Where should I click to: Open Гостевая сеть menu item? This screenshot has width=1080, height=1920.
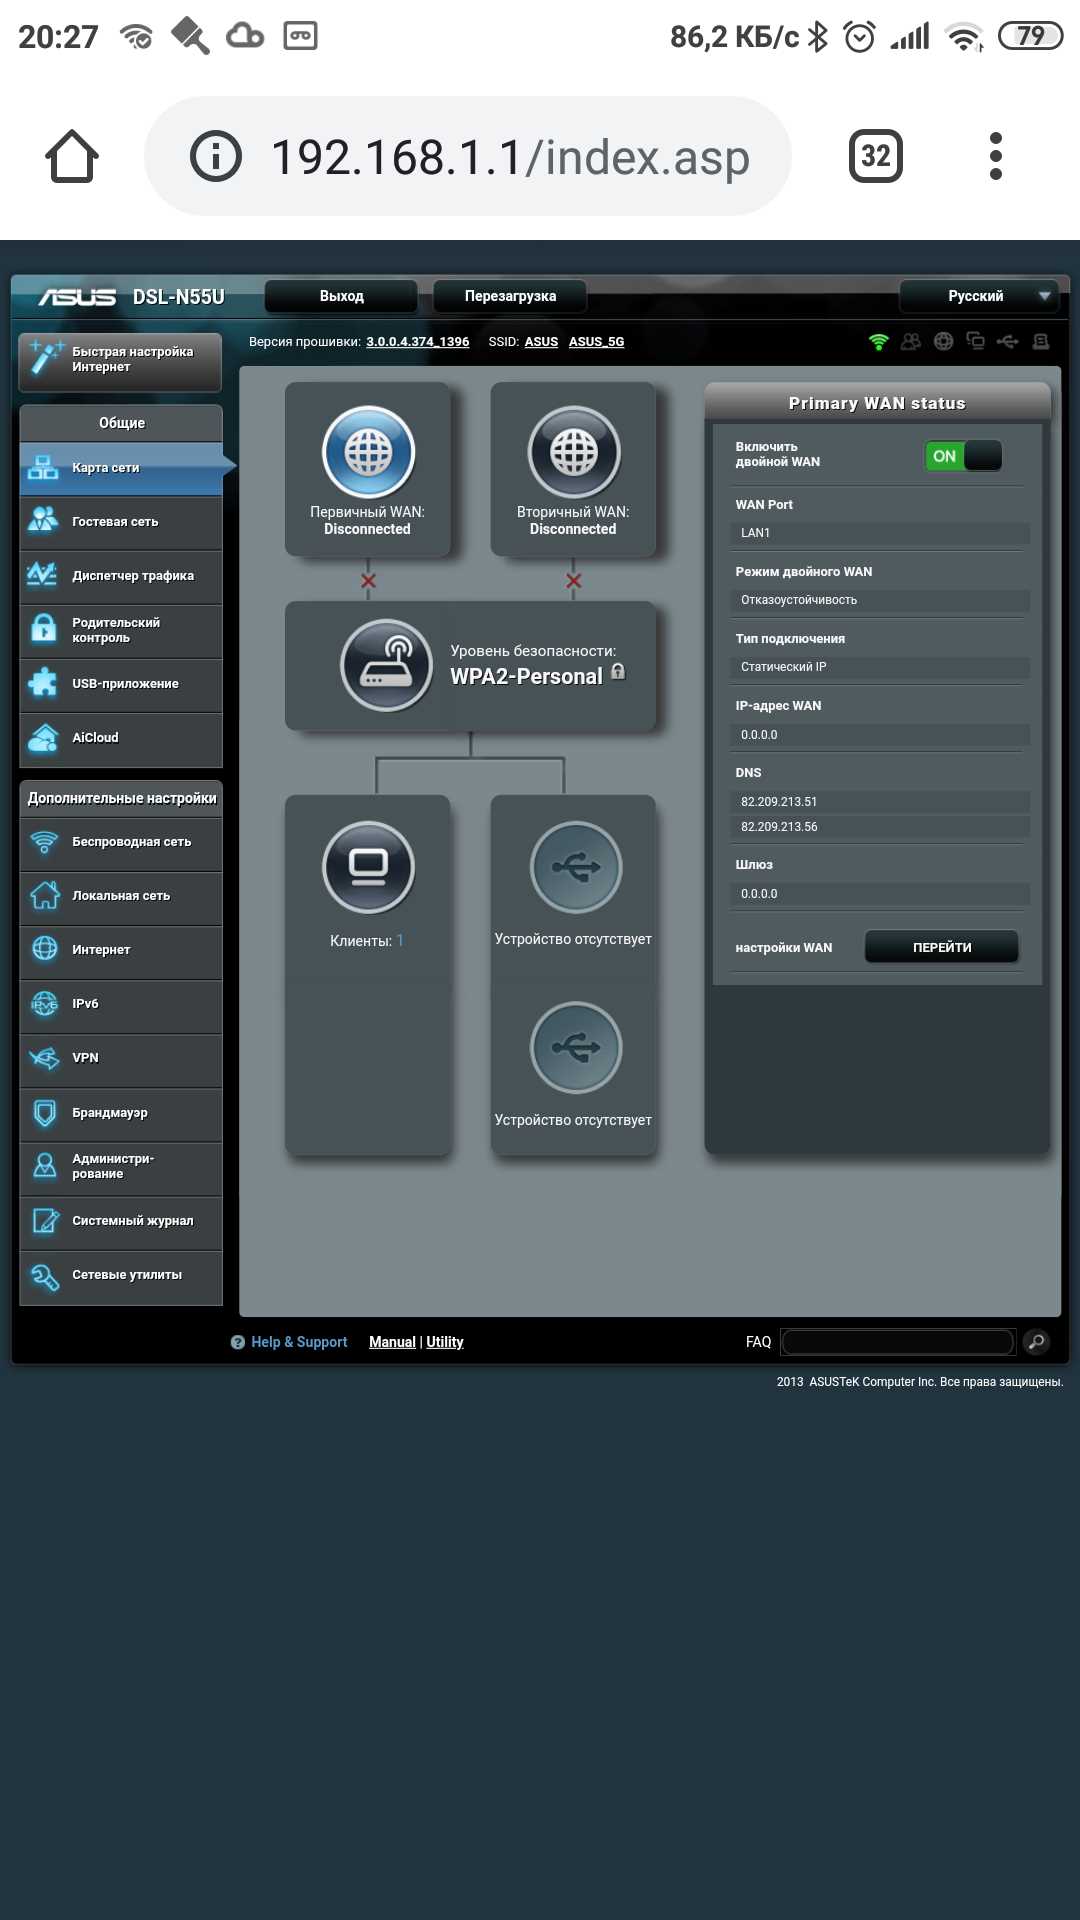[121, 522]
